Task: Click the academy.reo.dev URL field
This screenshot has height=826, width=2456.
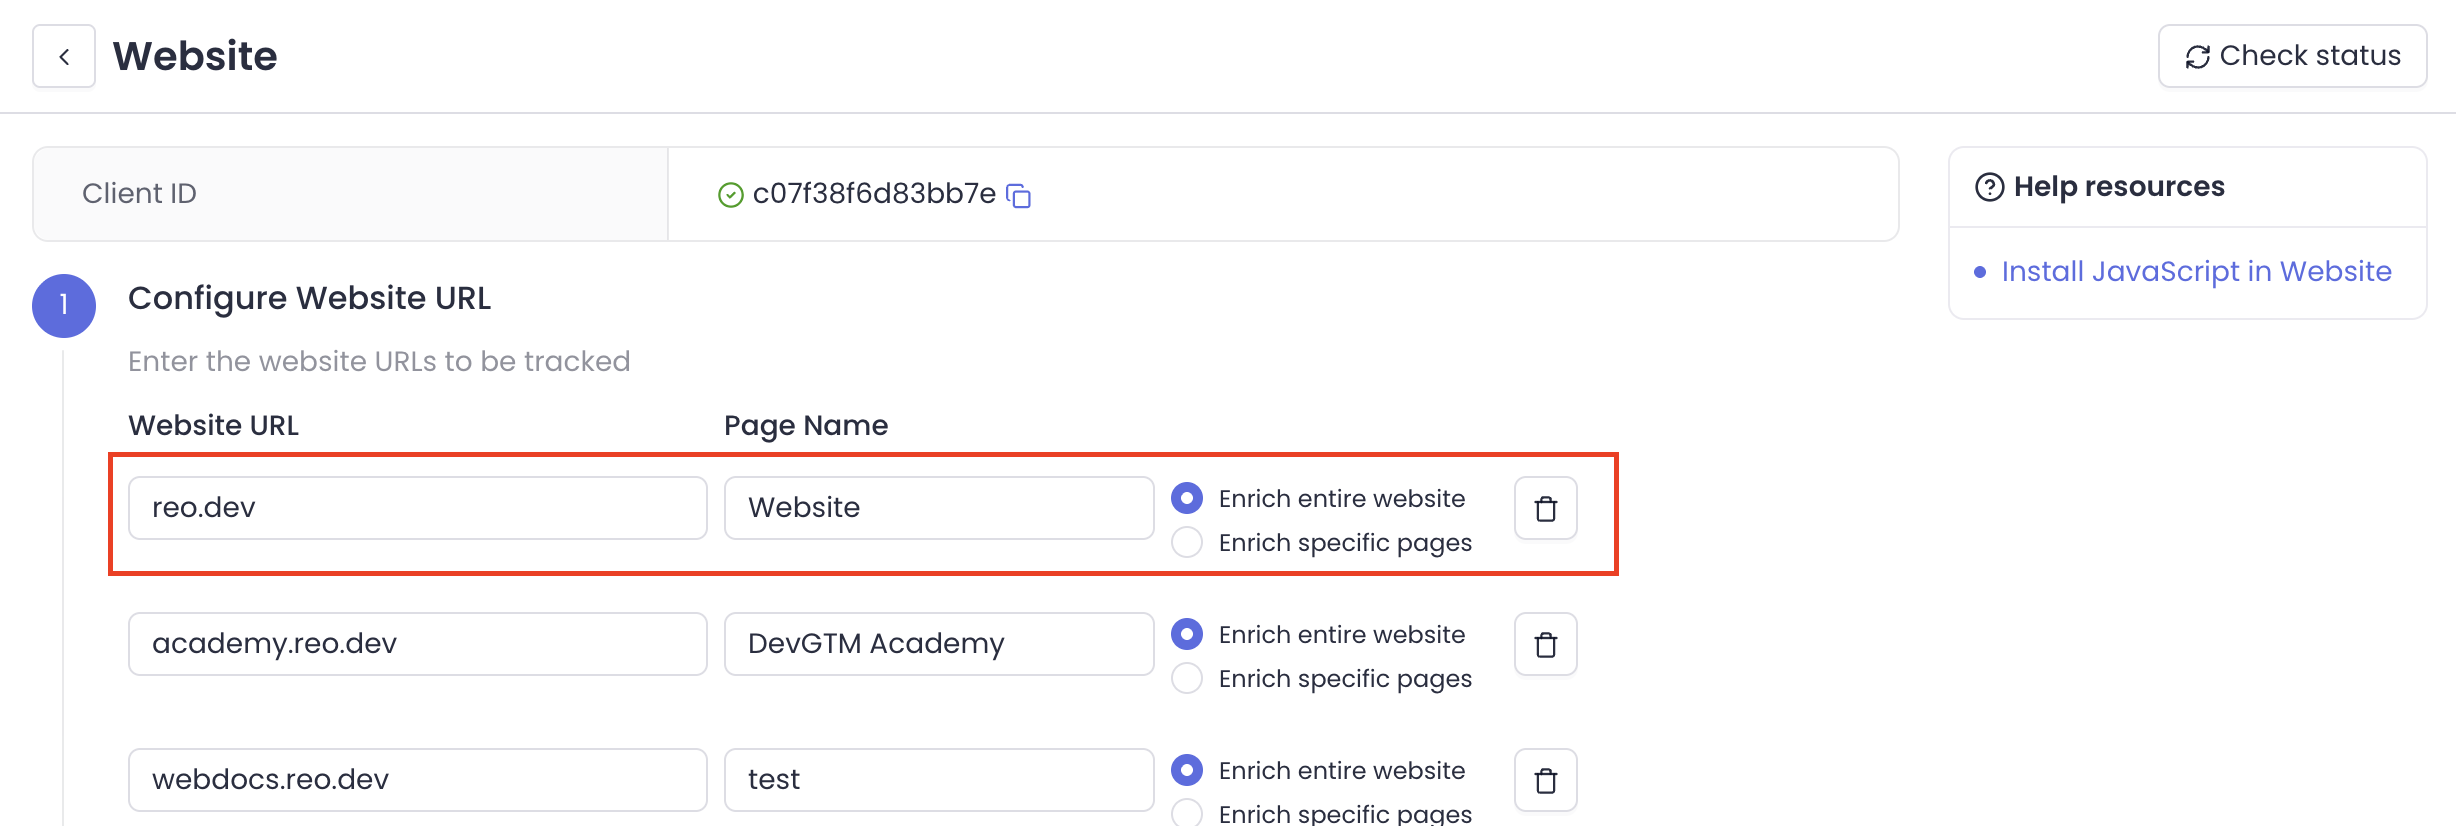Action: [417, 644]
